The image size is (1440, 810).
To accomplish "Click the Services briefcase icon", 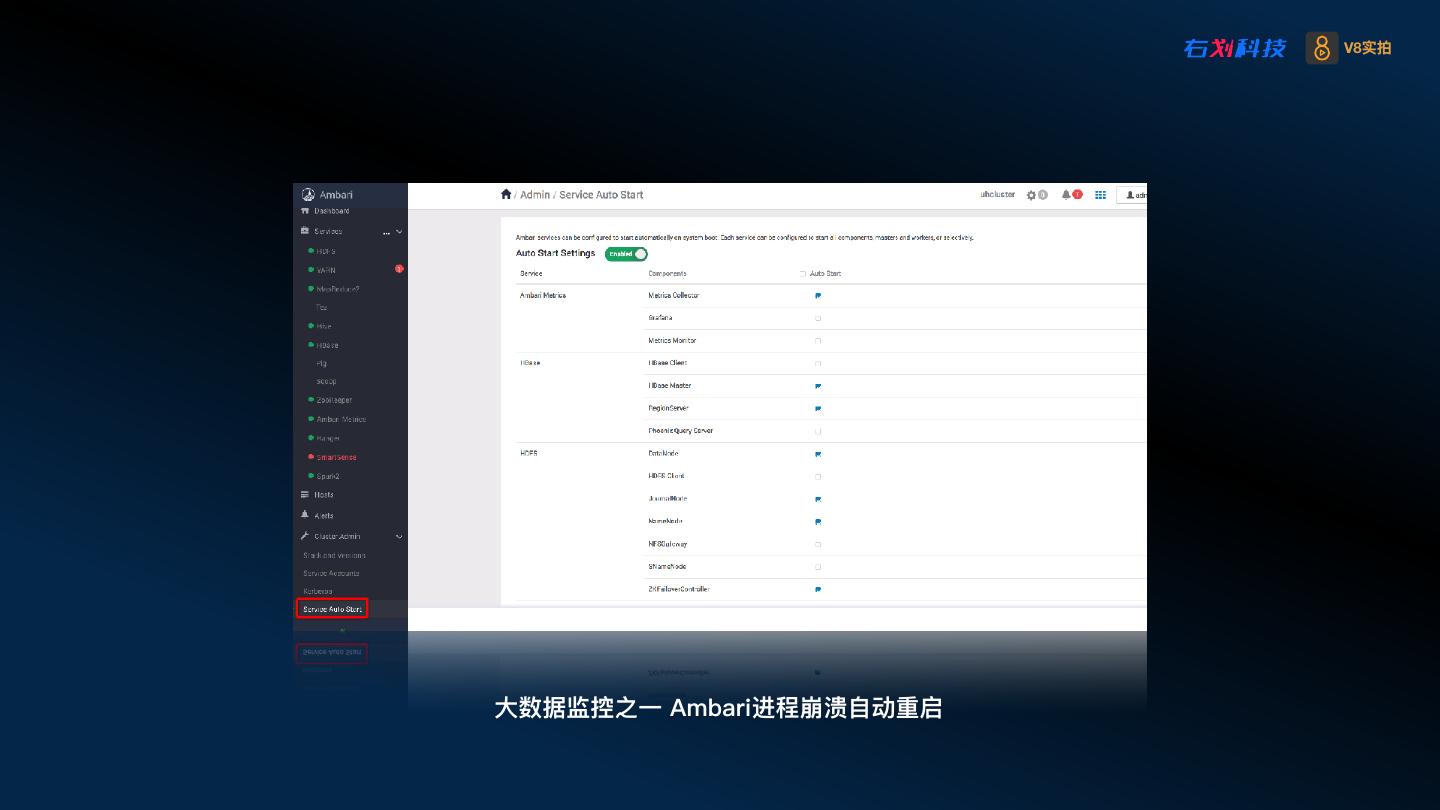I will pyautogui.click(x=305, y=231).
